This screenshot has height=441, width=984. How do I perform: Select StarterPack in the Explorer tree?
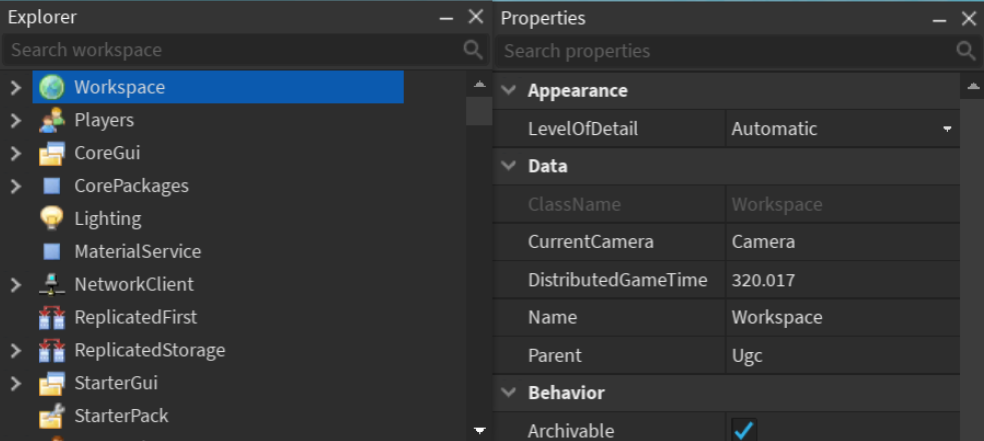121,416
